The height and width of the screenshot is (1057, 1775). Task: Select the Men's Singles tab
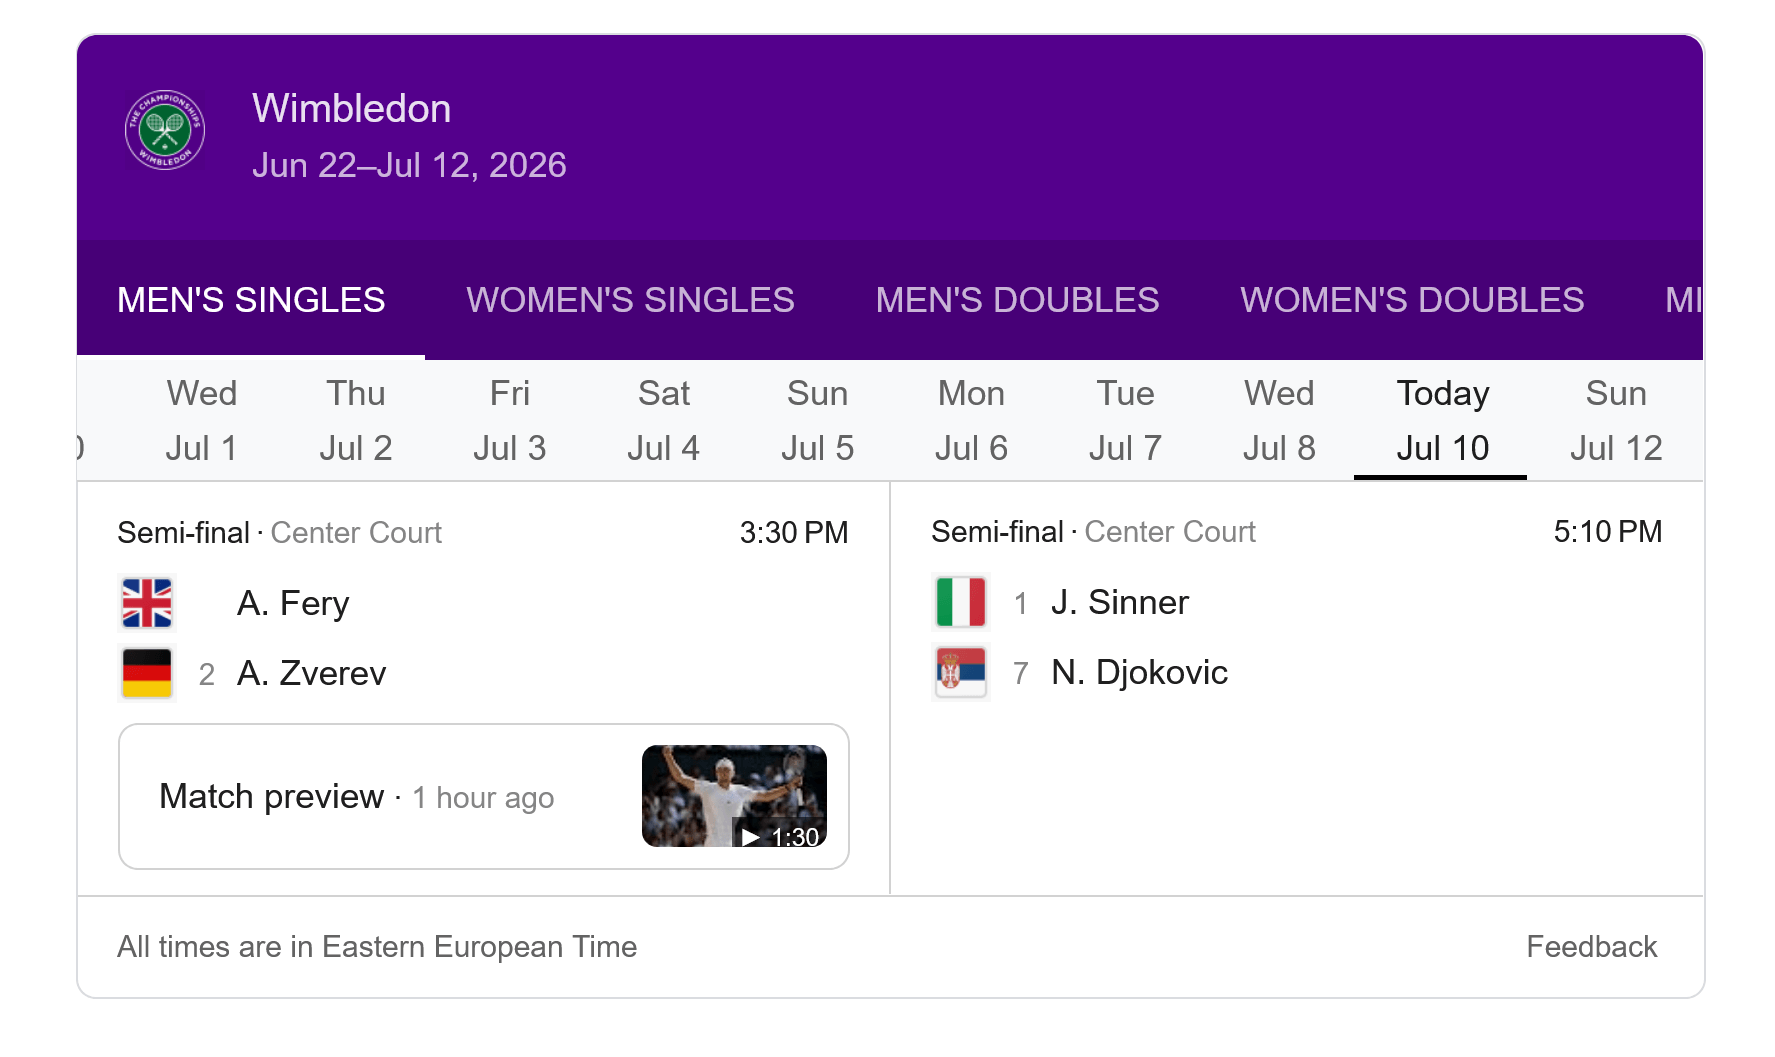[x=251, y=300]
